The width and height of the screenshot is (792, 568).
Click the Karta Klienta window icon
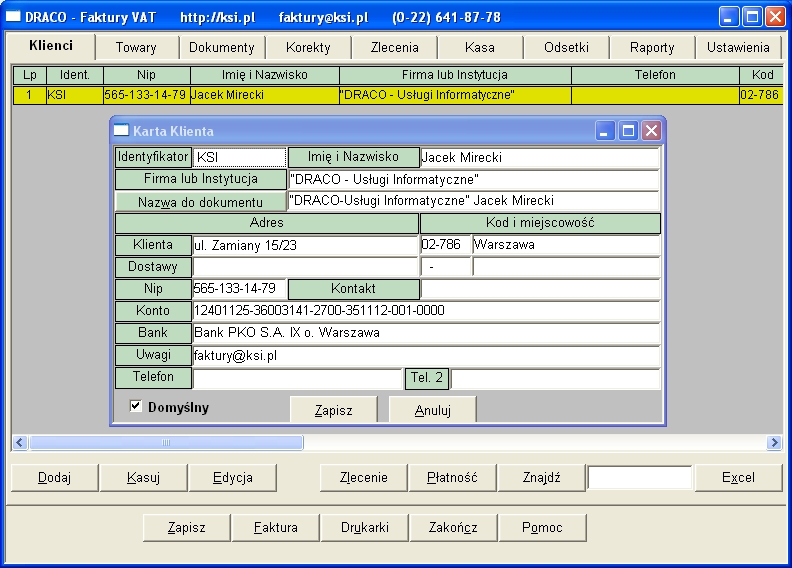pyautogui.click(x=121, y=131)
